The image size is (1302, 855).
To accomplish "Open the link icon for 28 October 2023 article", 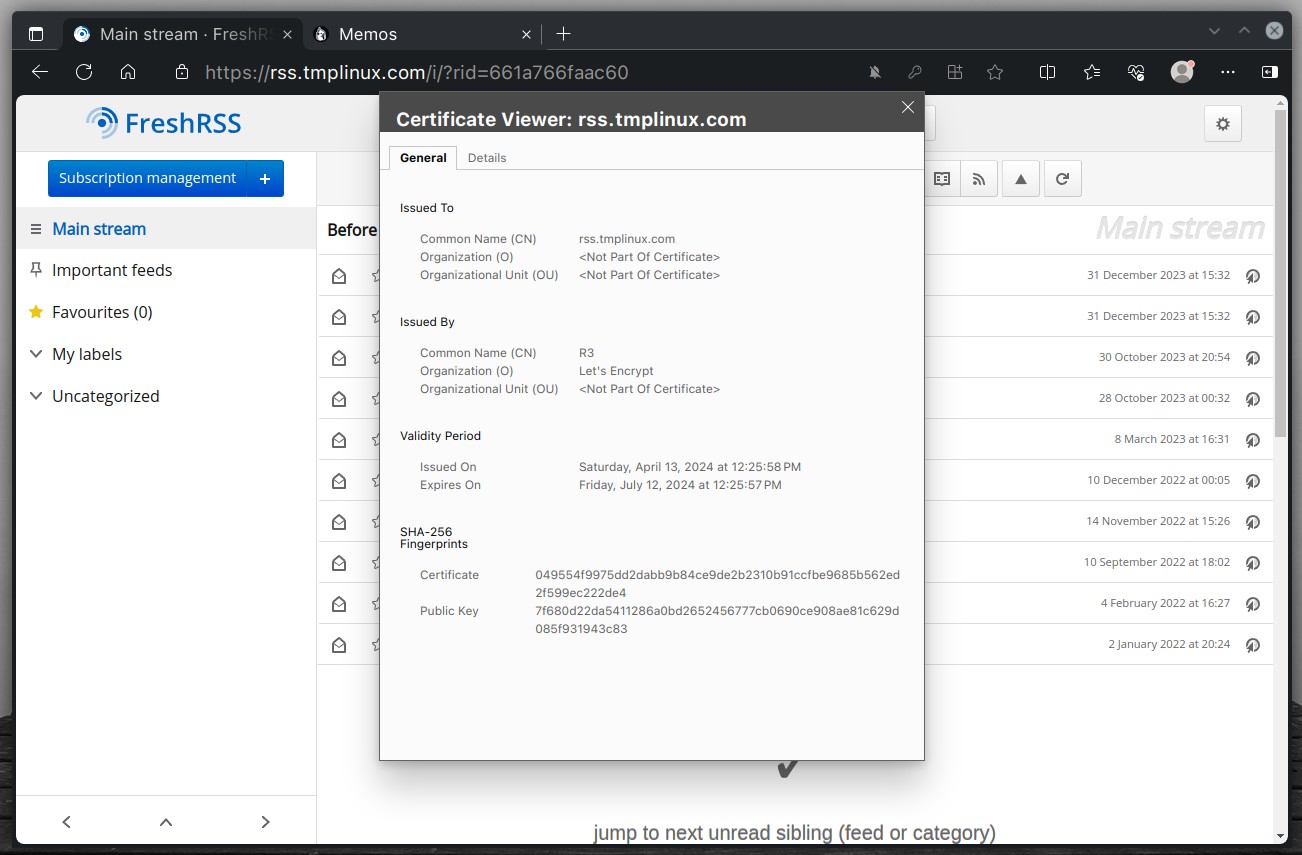I will [1253, 399].
